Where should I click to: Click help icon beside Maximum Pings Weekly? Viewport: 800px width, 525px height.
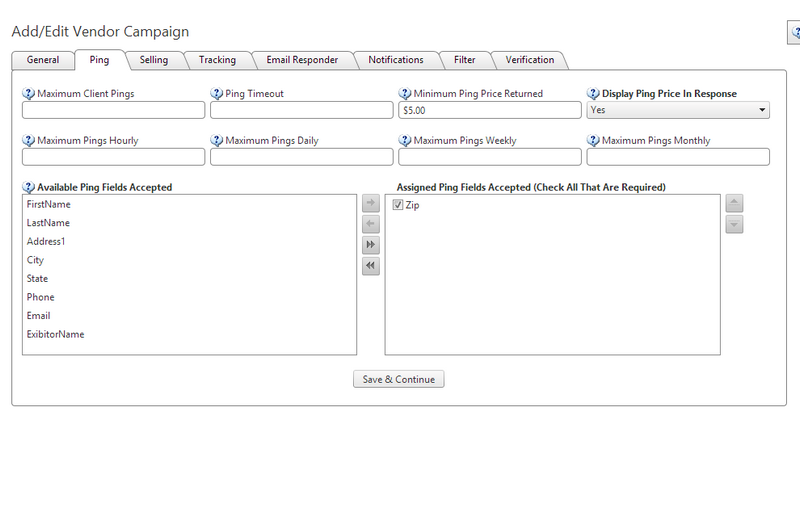pos(404,141)
